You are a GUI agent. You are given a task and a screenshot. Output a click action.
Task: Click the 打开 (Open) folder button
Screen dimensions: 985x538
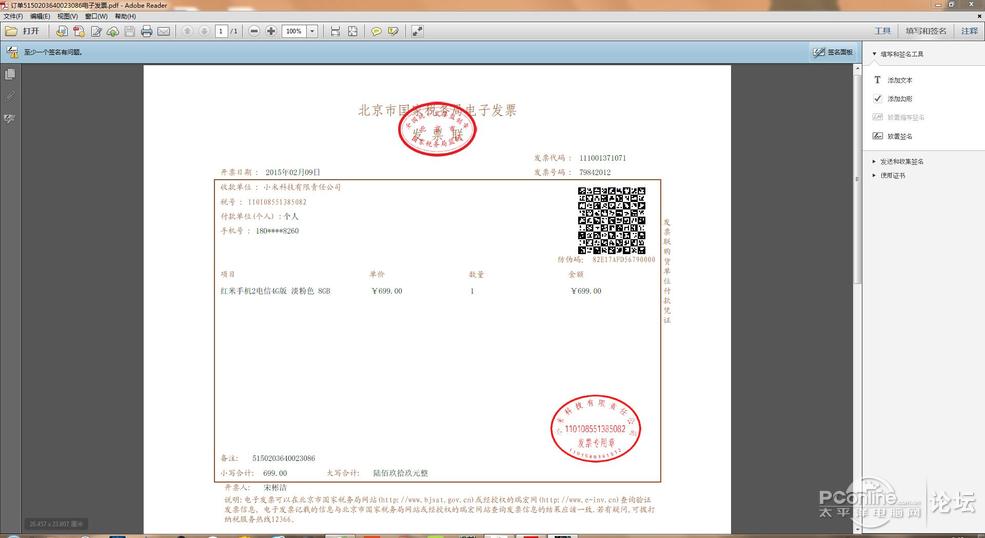(22, 31)
